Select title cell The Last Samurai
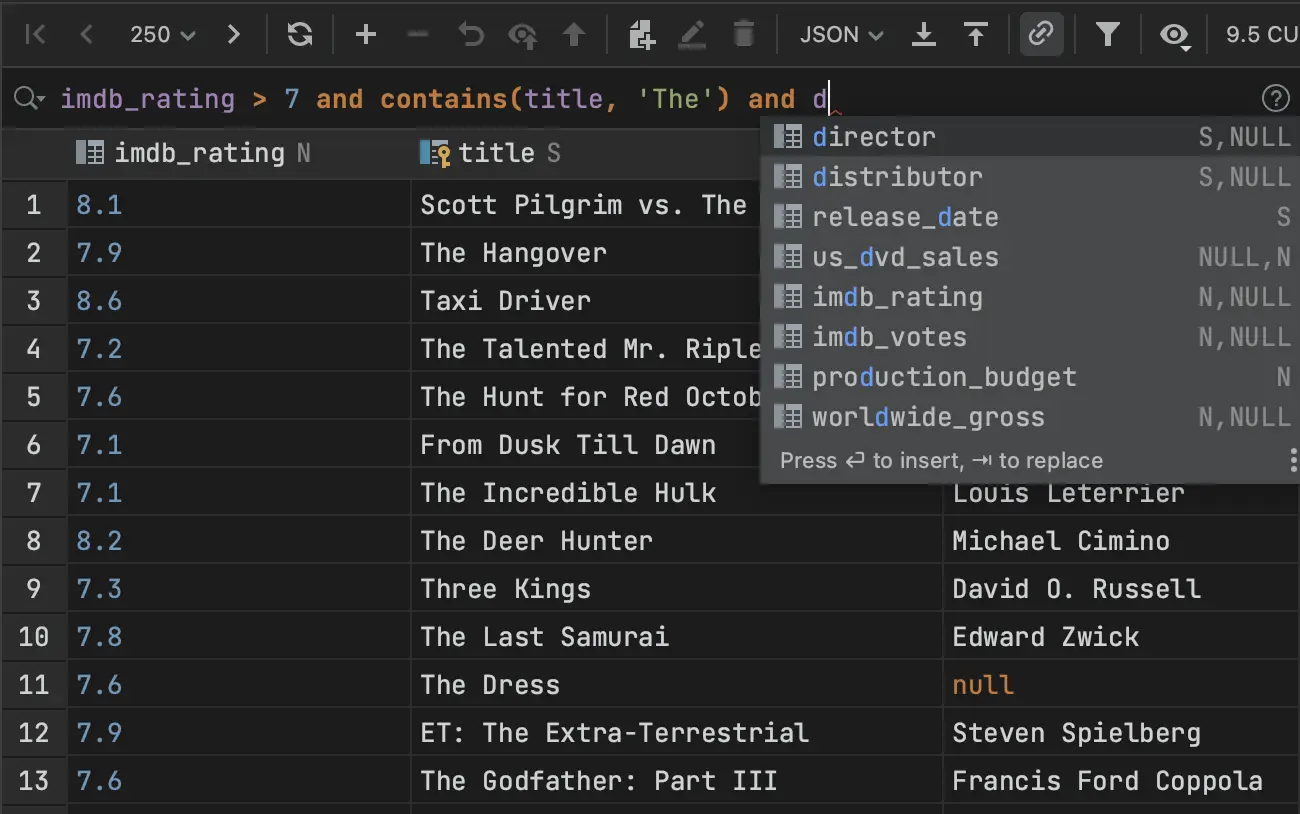Image resolution: width=1300 pixels, height=814 pixels. click(x=677, y=637)
